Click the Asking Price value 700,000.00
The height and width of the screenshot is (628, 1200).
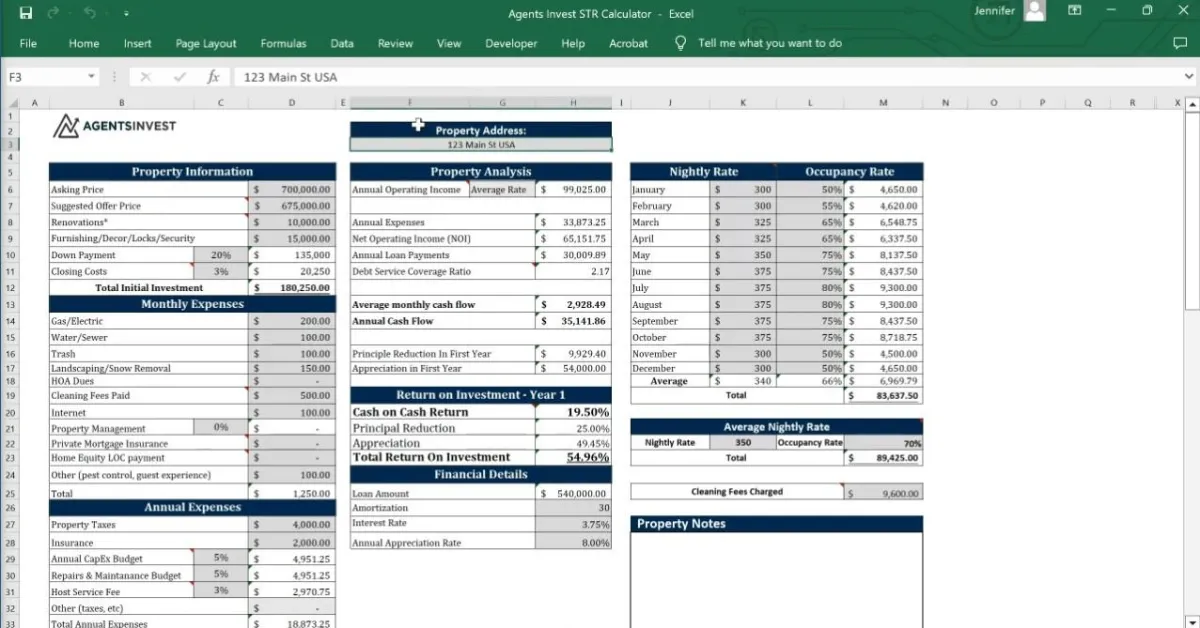tap(291, 190)
